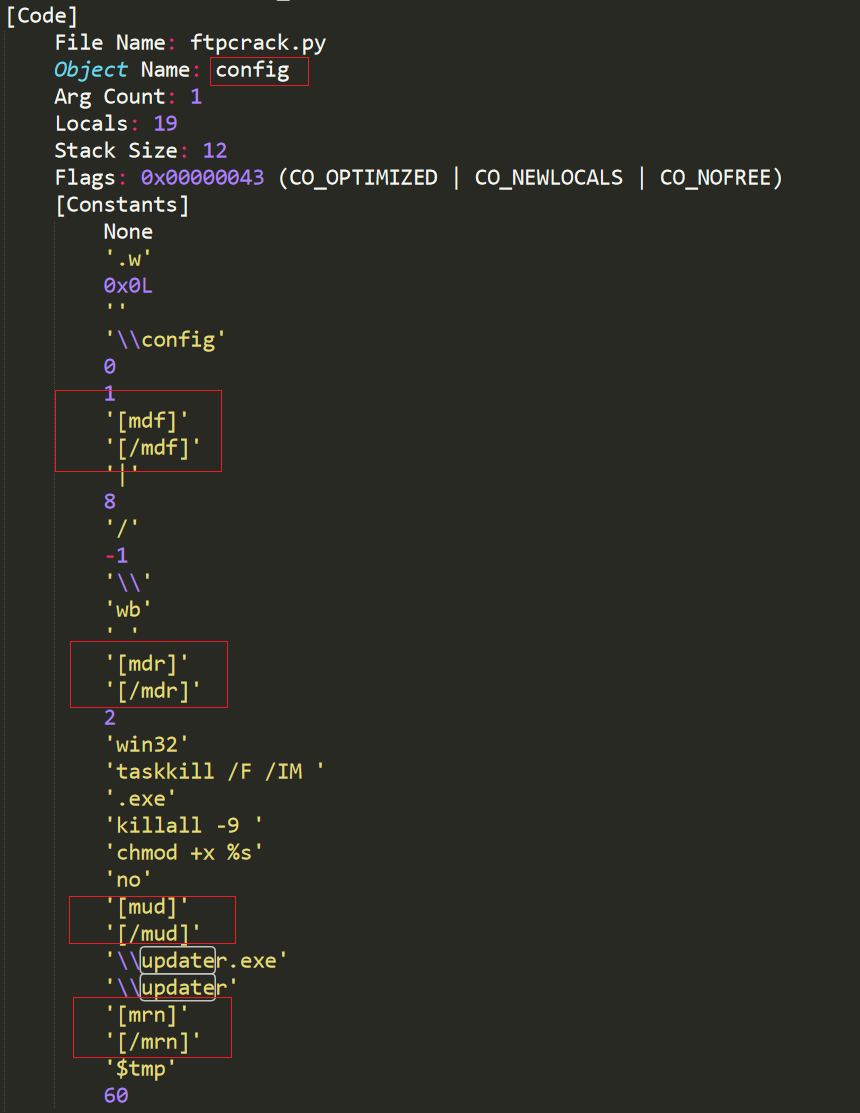Click the [Constants] section header
This screenshot has width=860, height=1113.
coord(122,204)
